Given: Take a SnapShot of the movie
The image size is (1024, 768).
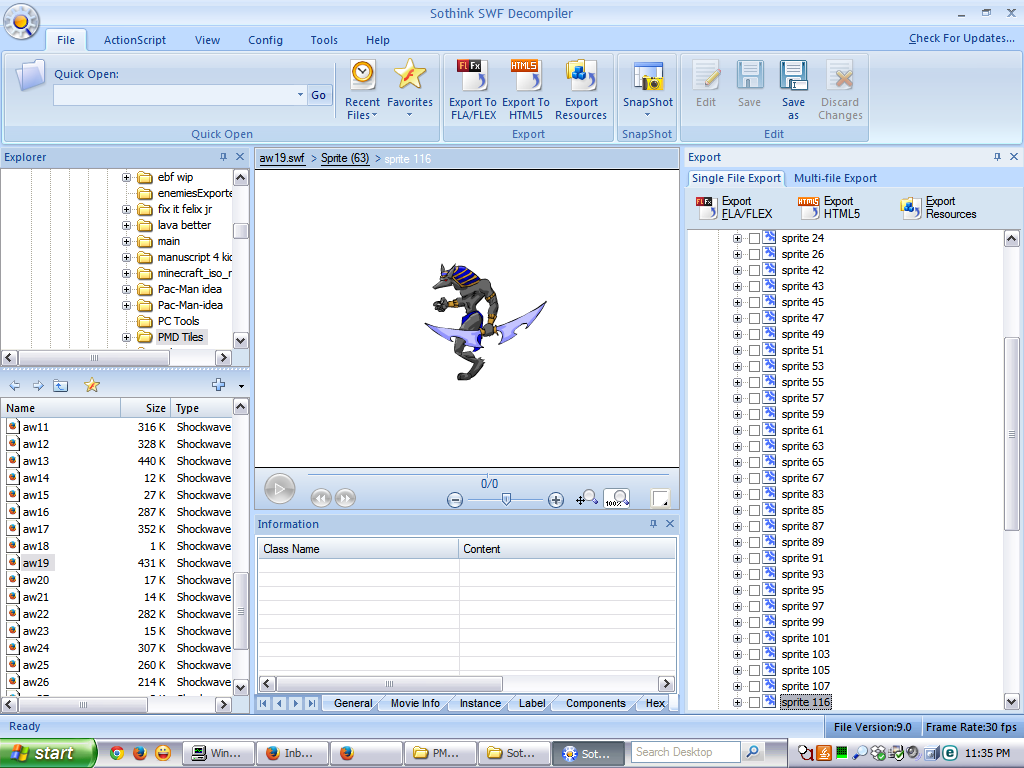Looking at the screenshot, I should (x=647, y=88).
